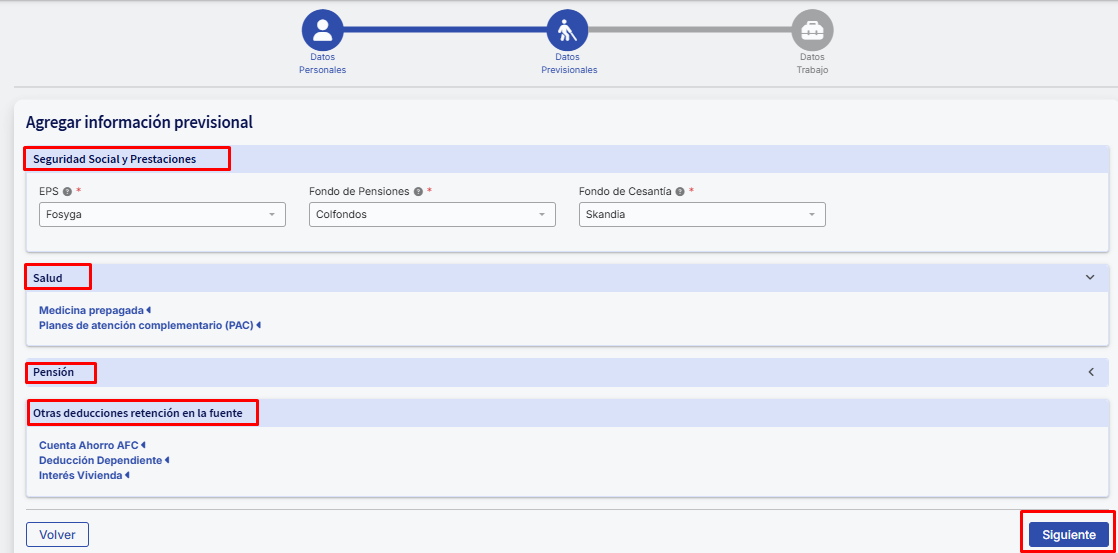The image size is (1118, 553).
Task: Click the Siguiente button
Action: (x=1069, y=534)
